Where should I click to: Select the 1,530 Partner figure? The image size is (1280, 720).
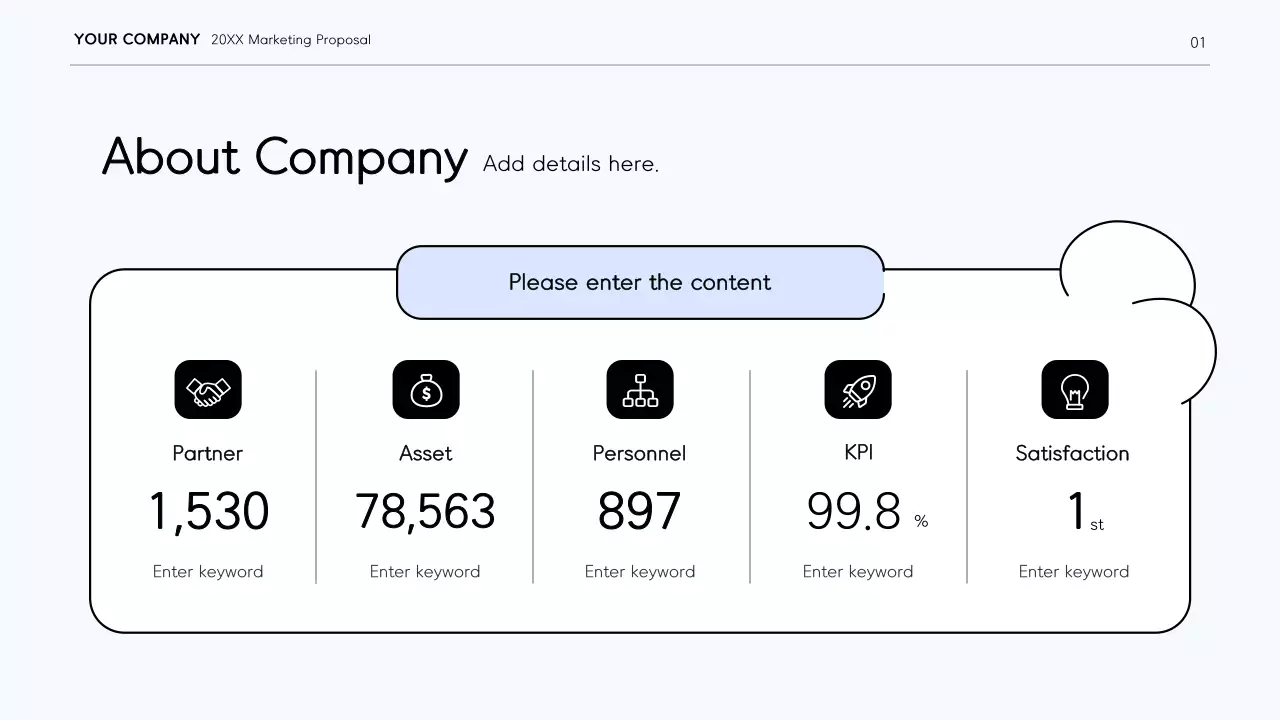pos(209,511)
